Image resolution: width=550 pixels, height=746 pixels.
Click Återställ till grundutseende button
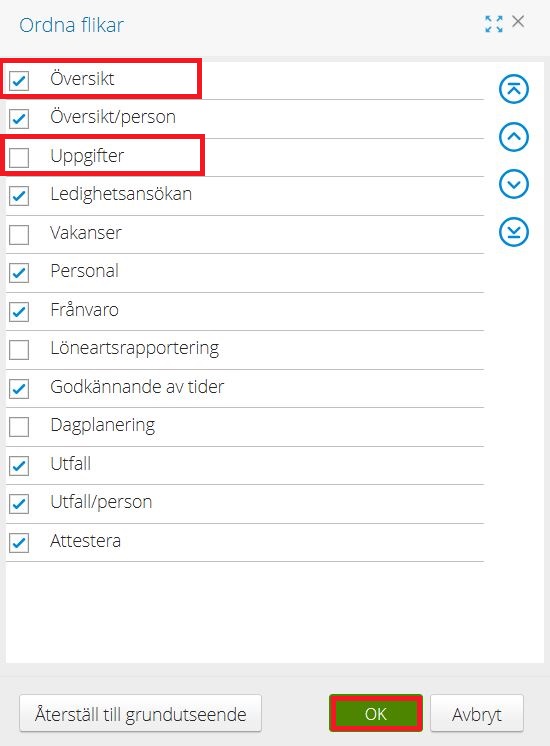point(140,713)
